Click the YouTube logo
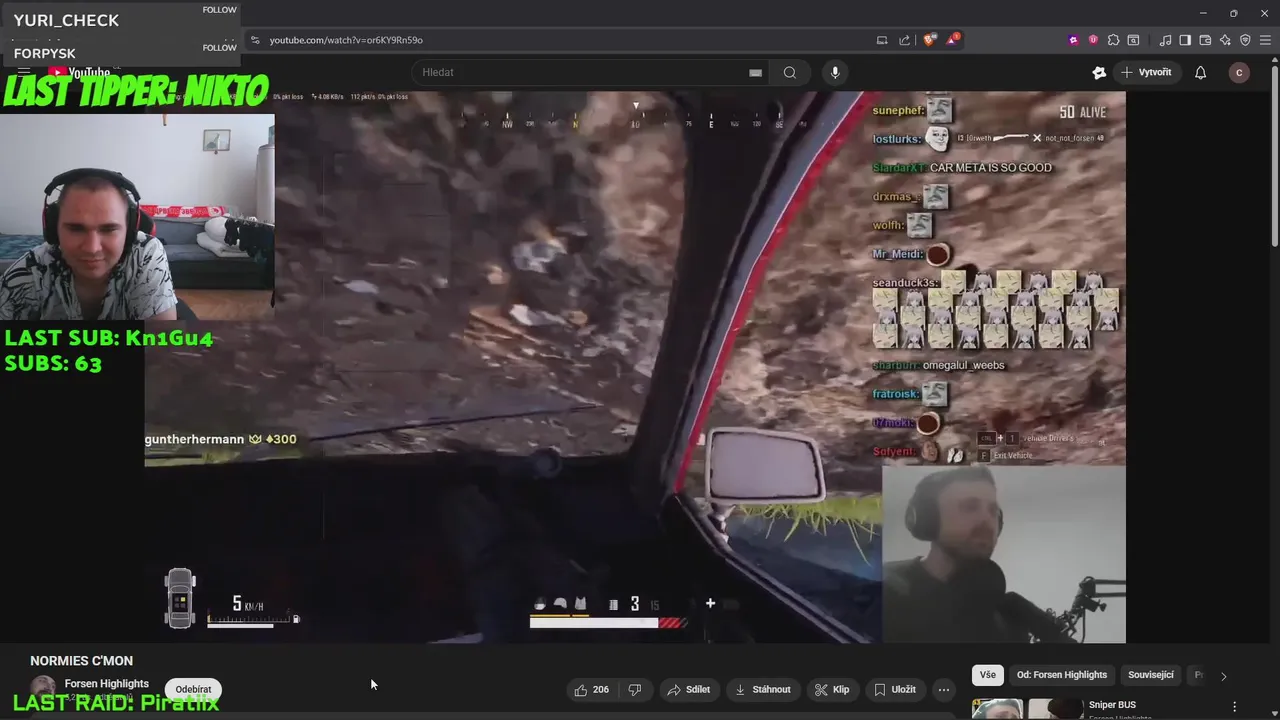 (80, 72)
